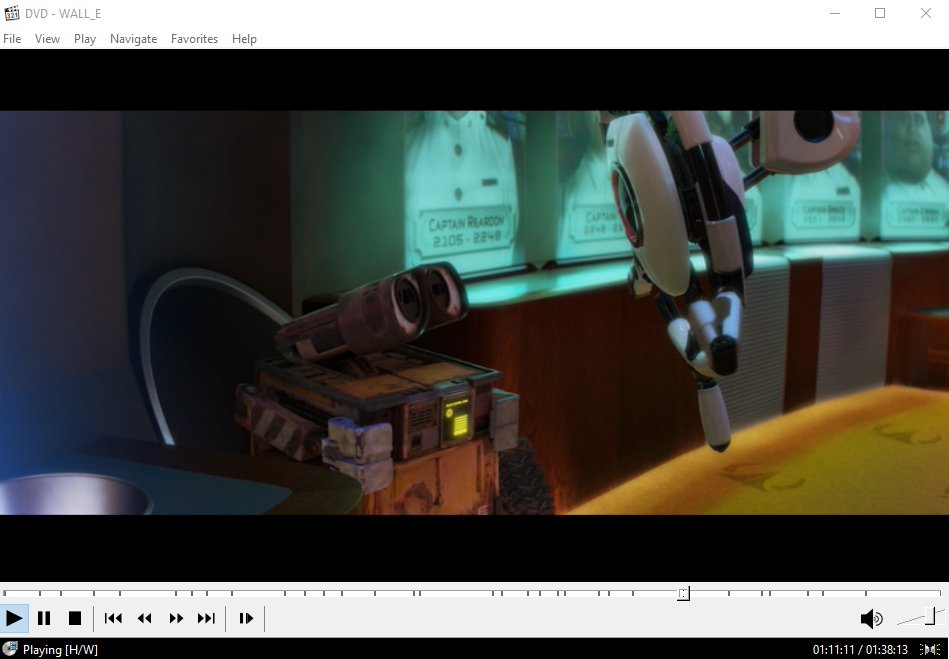Click the elapsed time display 01:11:11 / 01:38:13
Image resolution: width=949 pixels, height=659 pixels.
coord(860,650)
